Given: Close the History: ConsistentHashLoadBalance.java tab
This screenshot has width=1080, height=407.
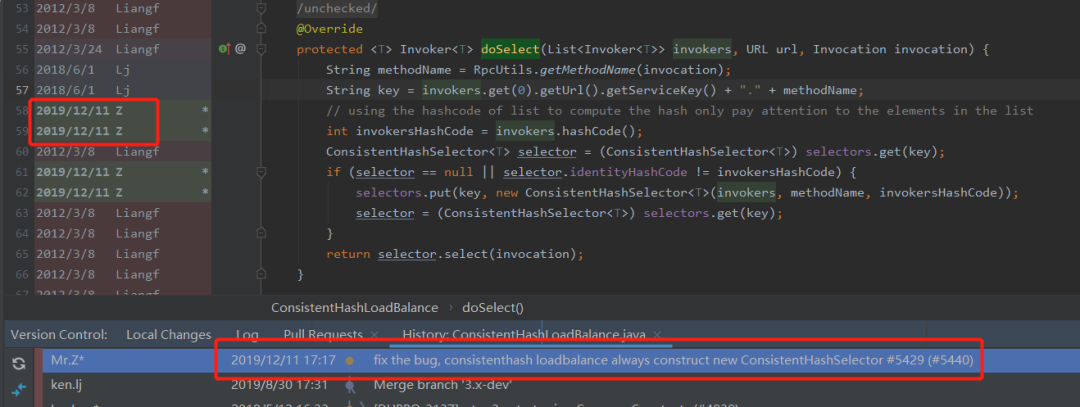Looking at the screenshot, I should click(x=657, y=335).
